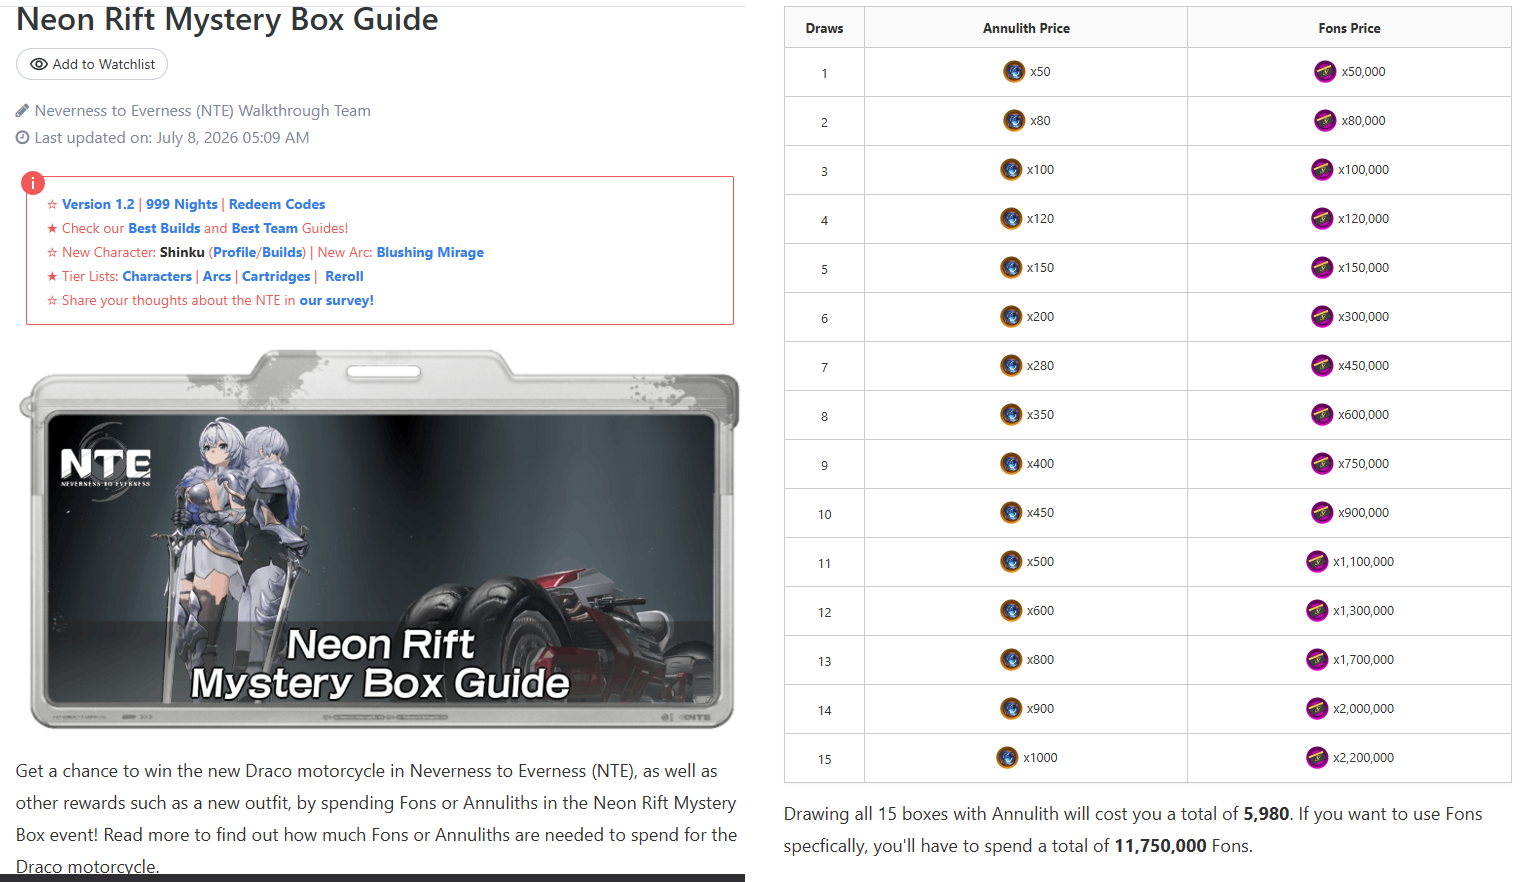Click the Annulith icon beside x450
Viewport: 1540px width, 882px height.
tap(1011, 512)
